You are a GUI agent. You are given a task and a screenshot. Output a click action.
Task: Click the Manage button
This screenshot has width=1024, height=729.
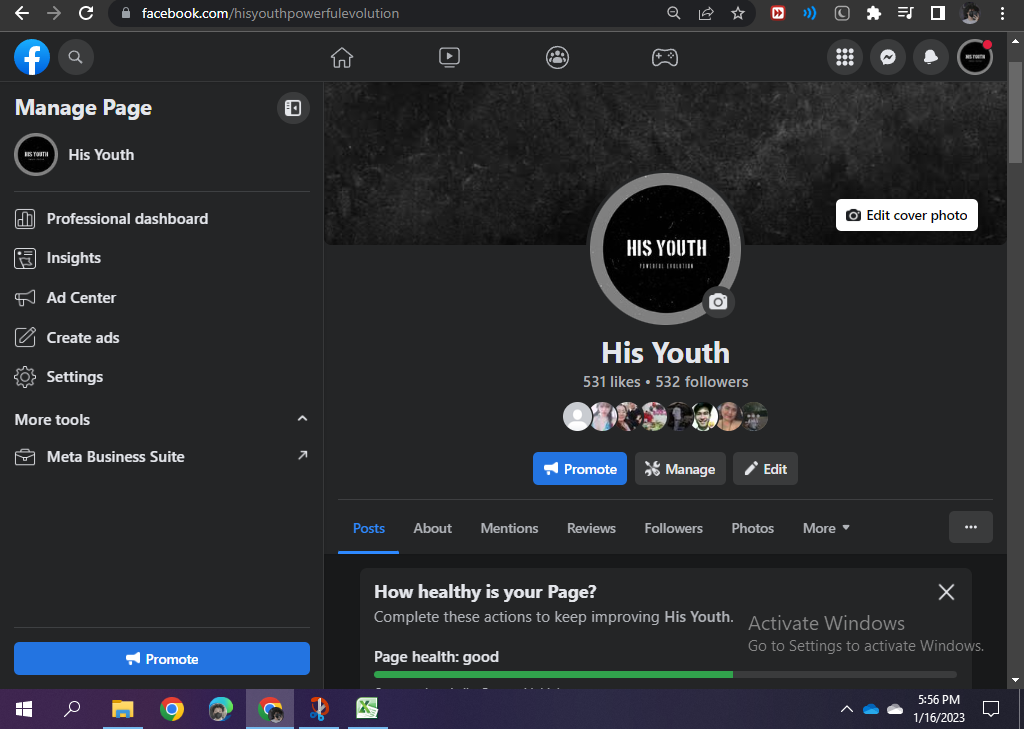(680, 468)
